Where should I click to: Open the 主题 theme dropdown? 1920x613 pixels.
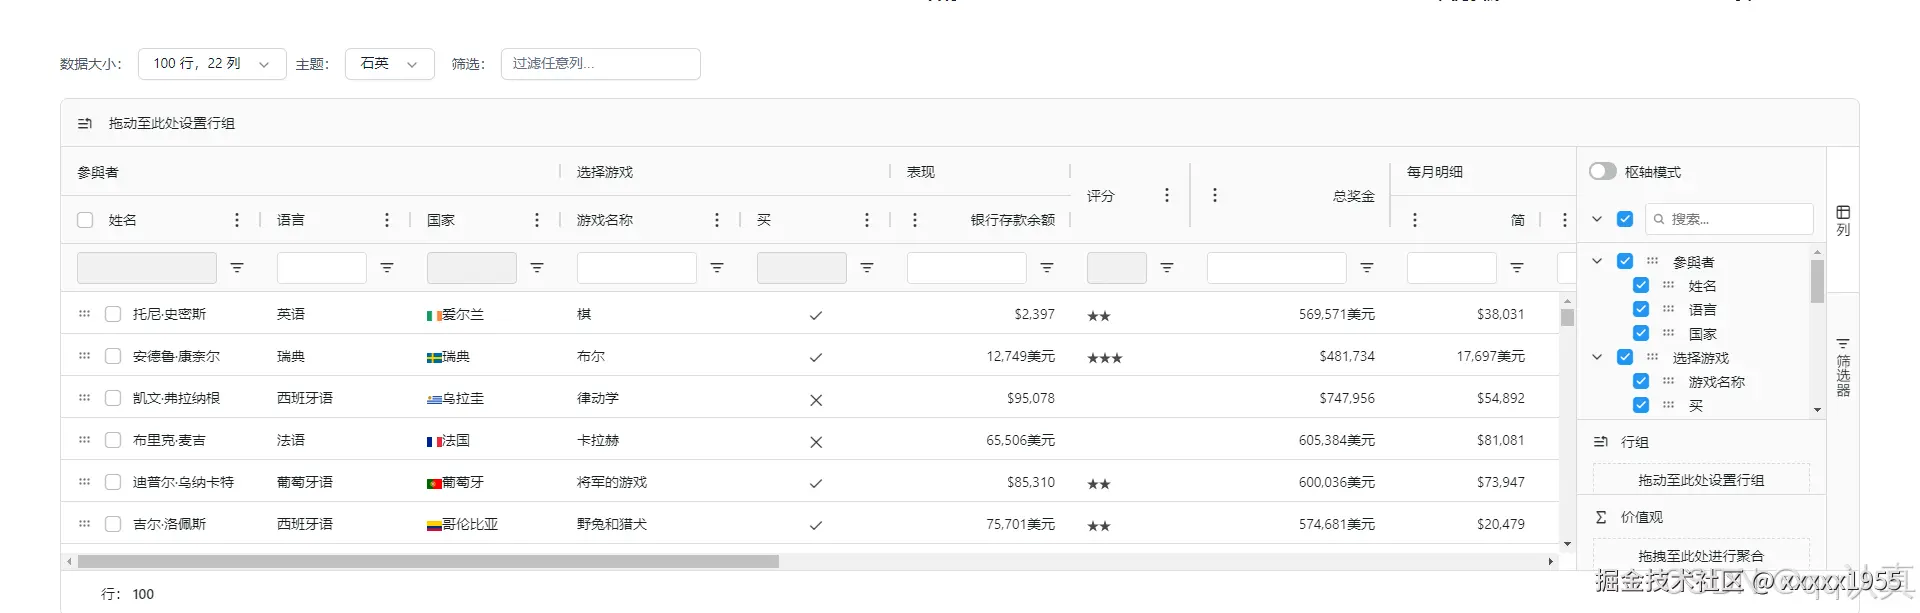click(x=389, y=64)
